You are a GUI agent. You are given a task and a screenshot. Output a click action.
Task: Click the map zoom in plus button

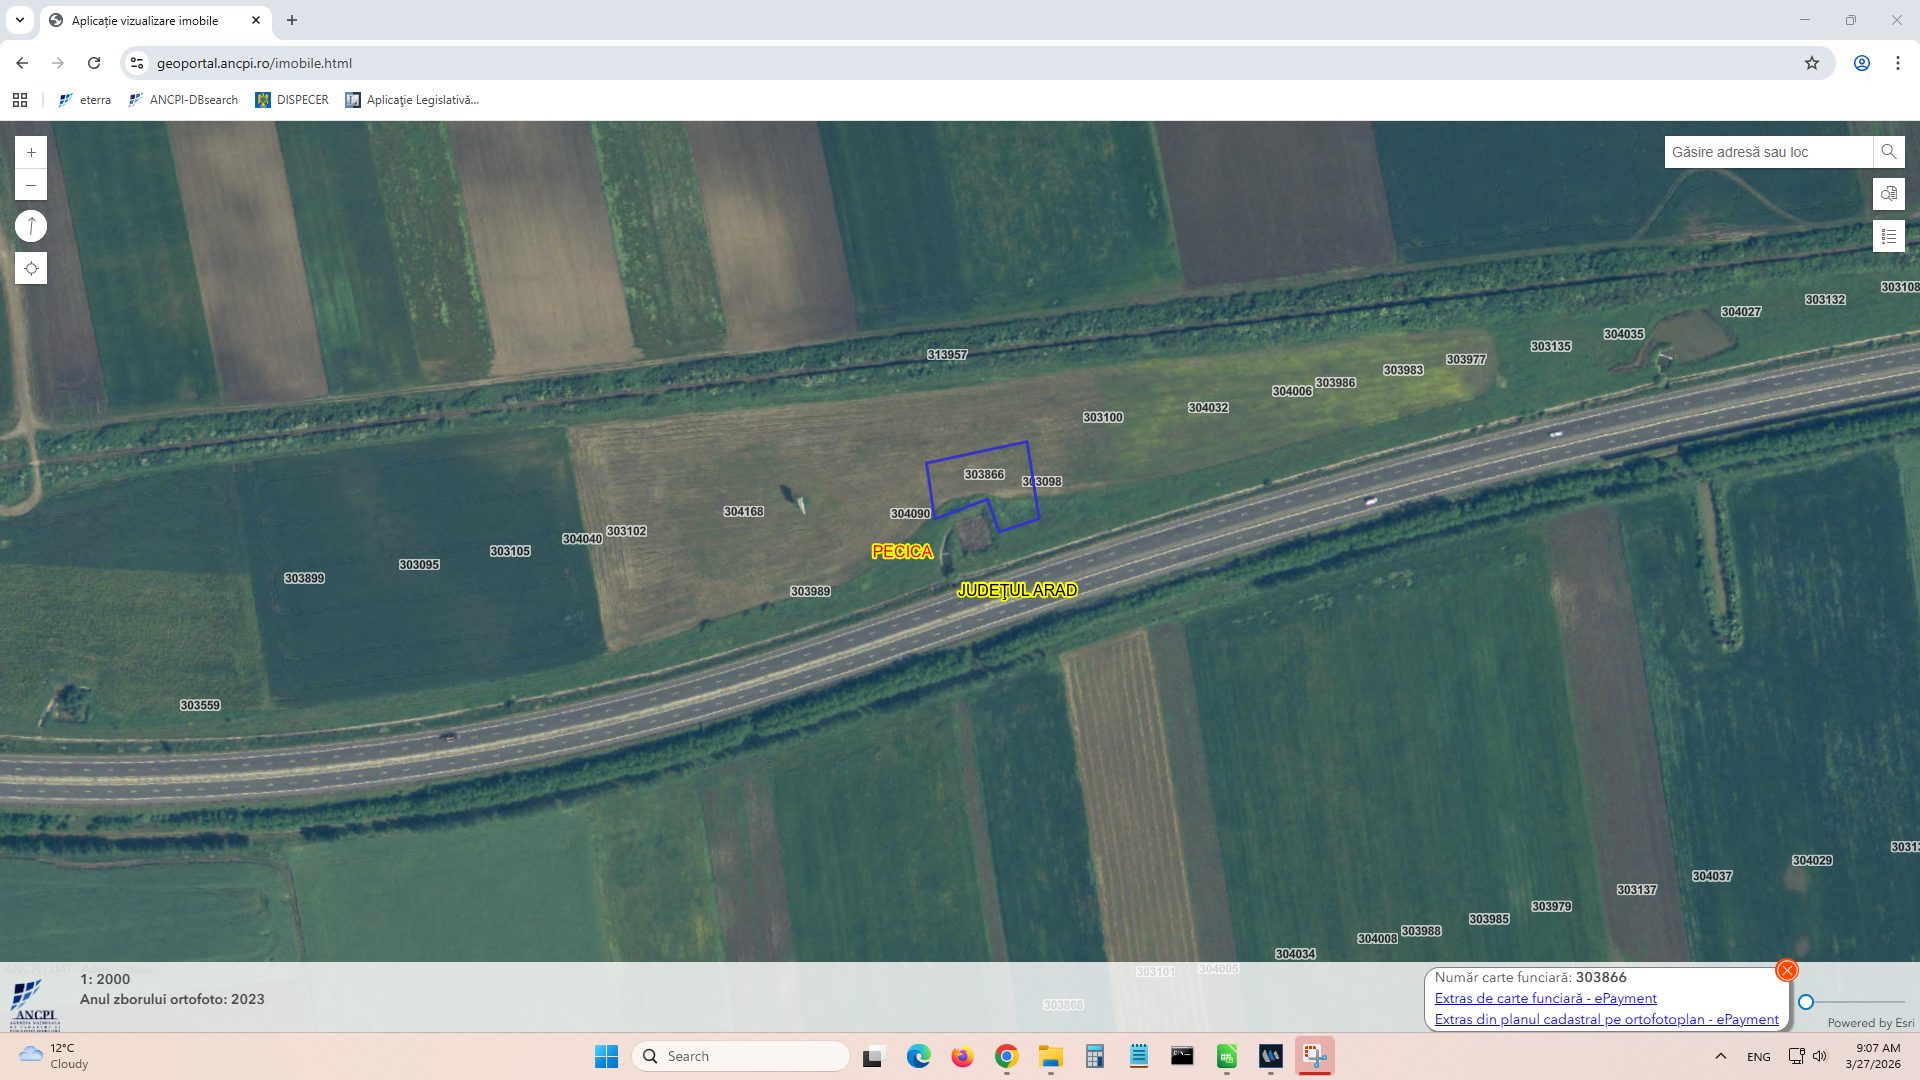coord(31,153)
